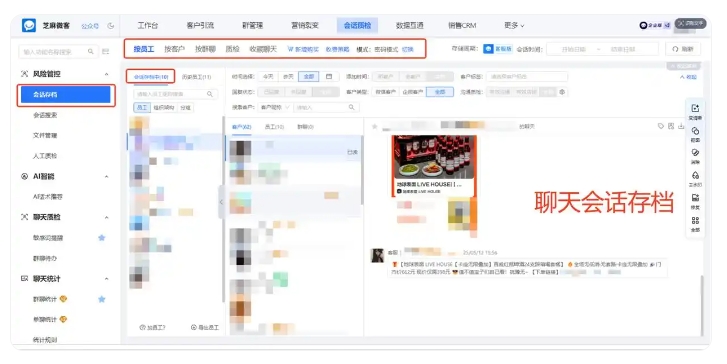Image resolution: width=727 pixels, height=364 pixels.
Task: Click the 刷新 refresh button
Action: (683, 49)
